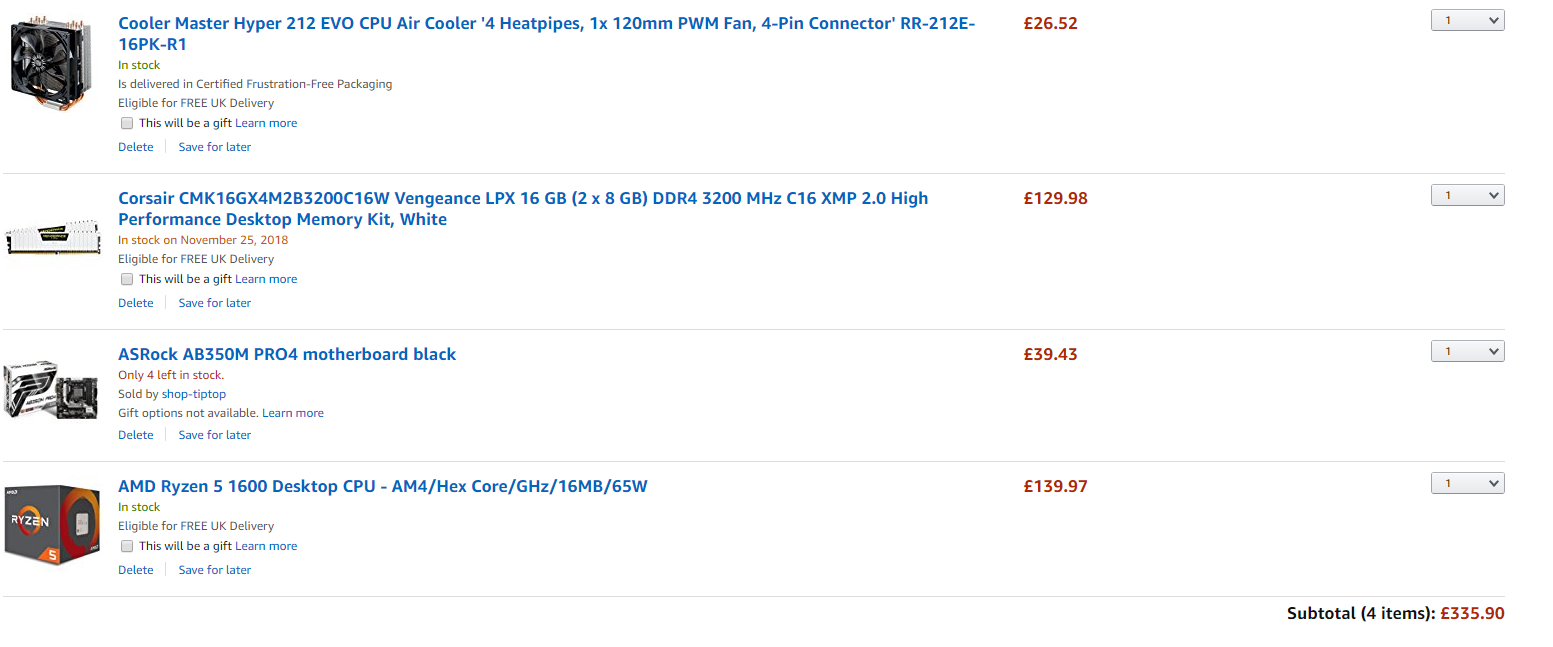1553x647 pixels.
Task: Visit the shop-tiptop seller link
Action: [x=194, y=394]
